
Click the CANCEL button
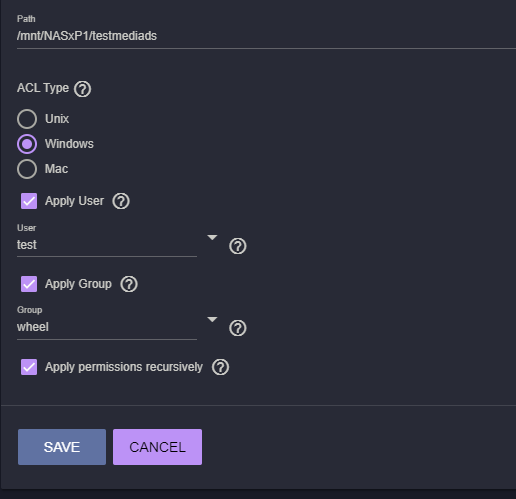point(157,447)
